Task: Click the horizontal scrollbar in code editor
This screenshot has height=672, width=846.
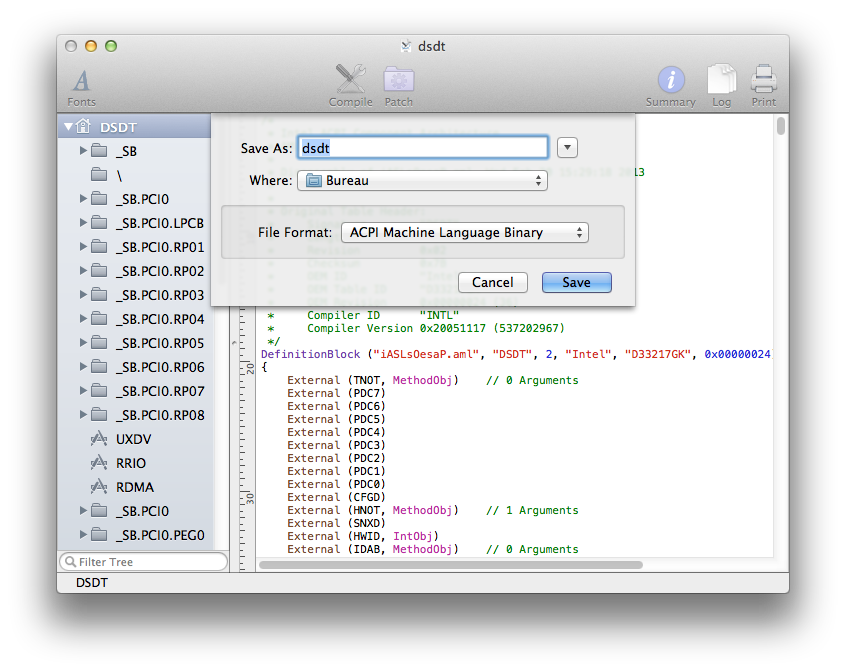Action: click(x=450, y=565)
